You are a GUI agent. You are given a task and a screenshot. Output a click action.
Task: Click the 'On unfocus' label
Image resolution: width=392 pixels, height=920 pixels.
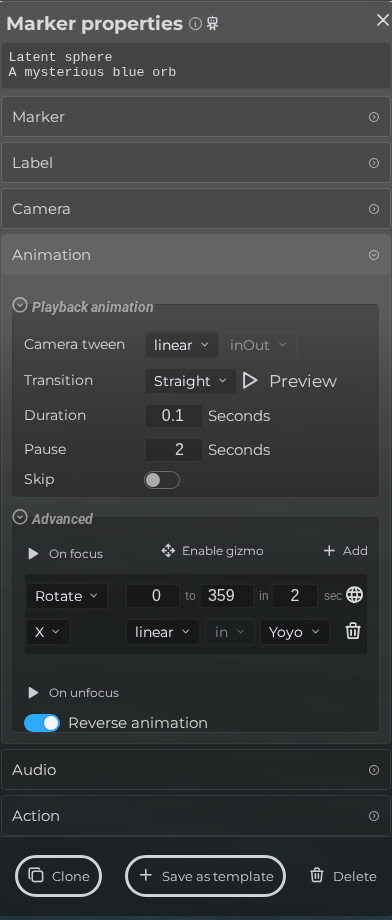(x=84, y=693)
